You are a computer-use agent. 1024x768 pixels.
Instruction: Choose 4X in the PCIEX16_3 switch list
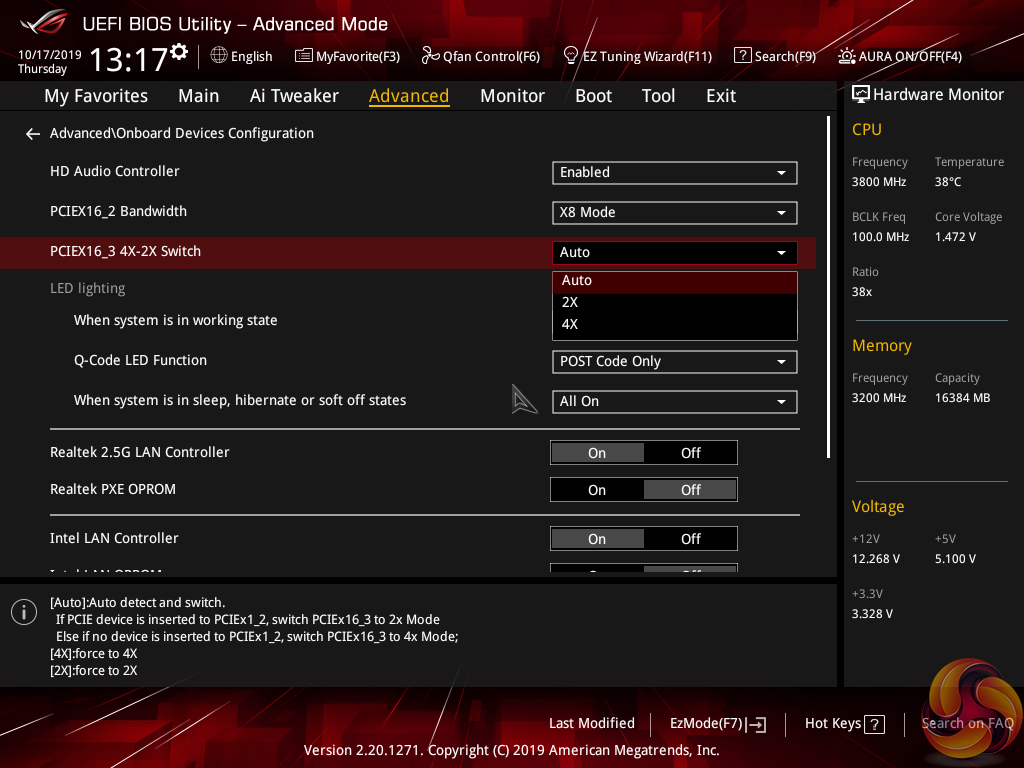pyautogui.click(x=570, y=324)
